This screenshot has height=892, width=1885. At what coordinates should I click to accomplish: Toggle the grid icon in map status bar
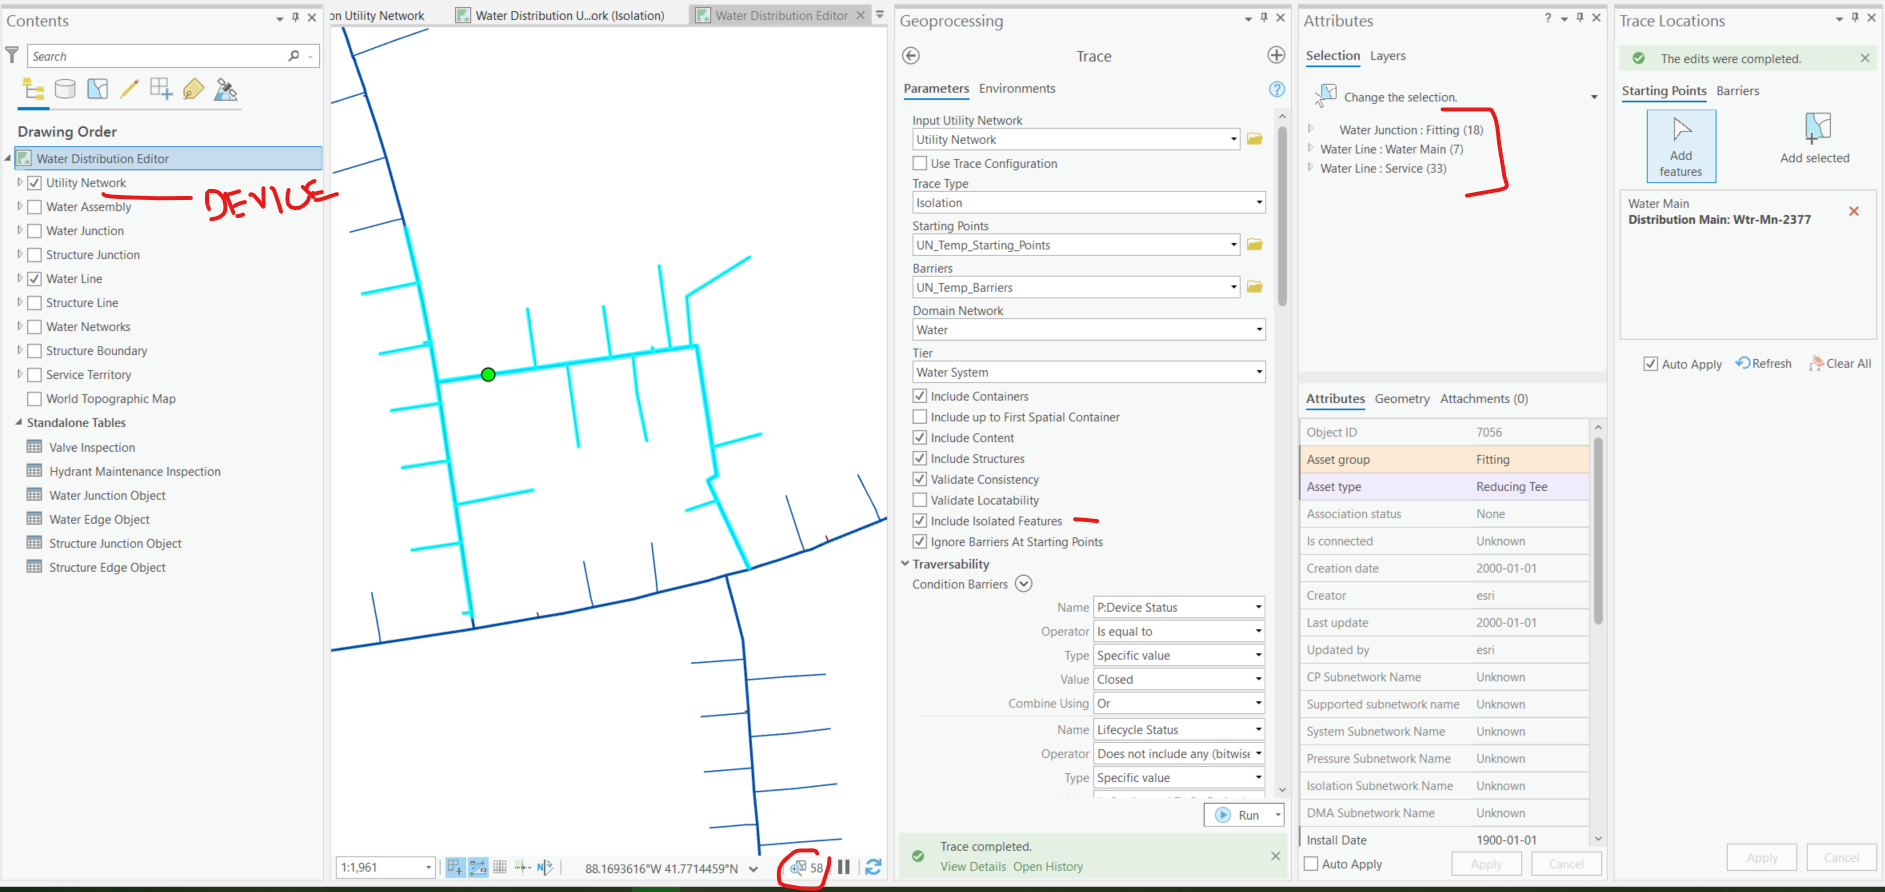[x=500, y=867]
